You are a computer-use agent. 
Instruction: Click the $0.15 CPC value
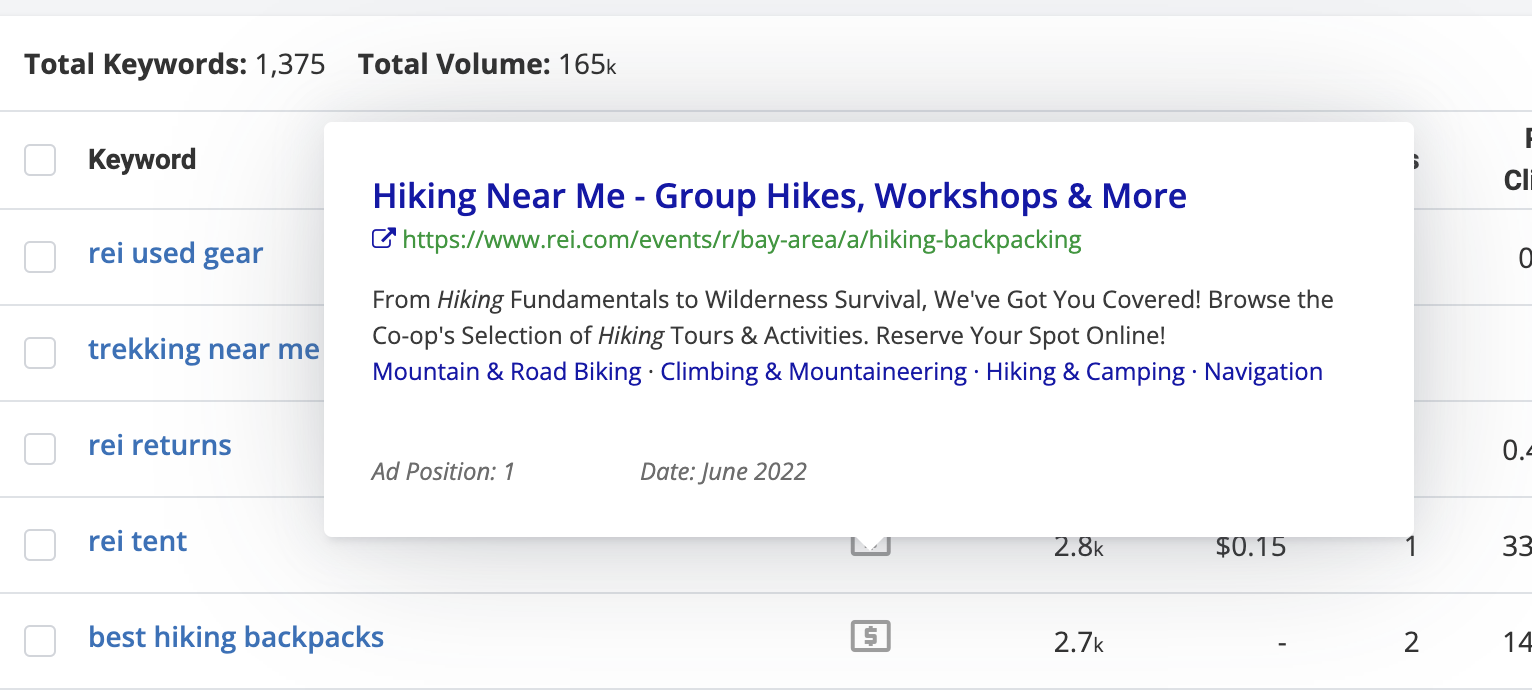coord(1250,546)
